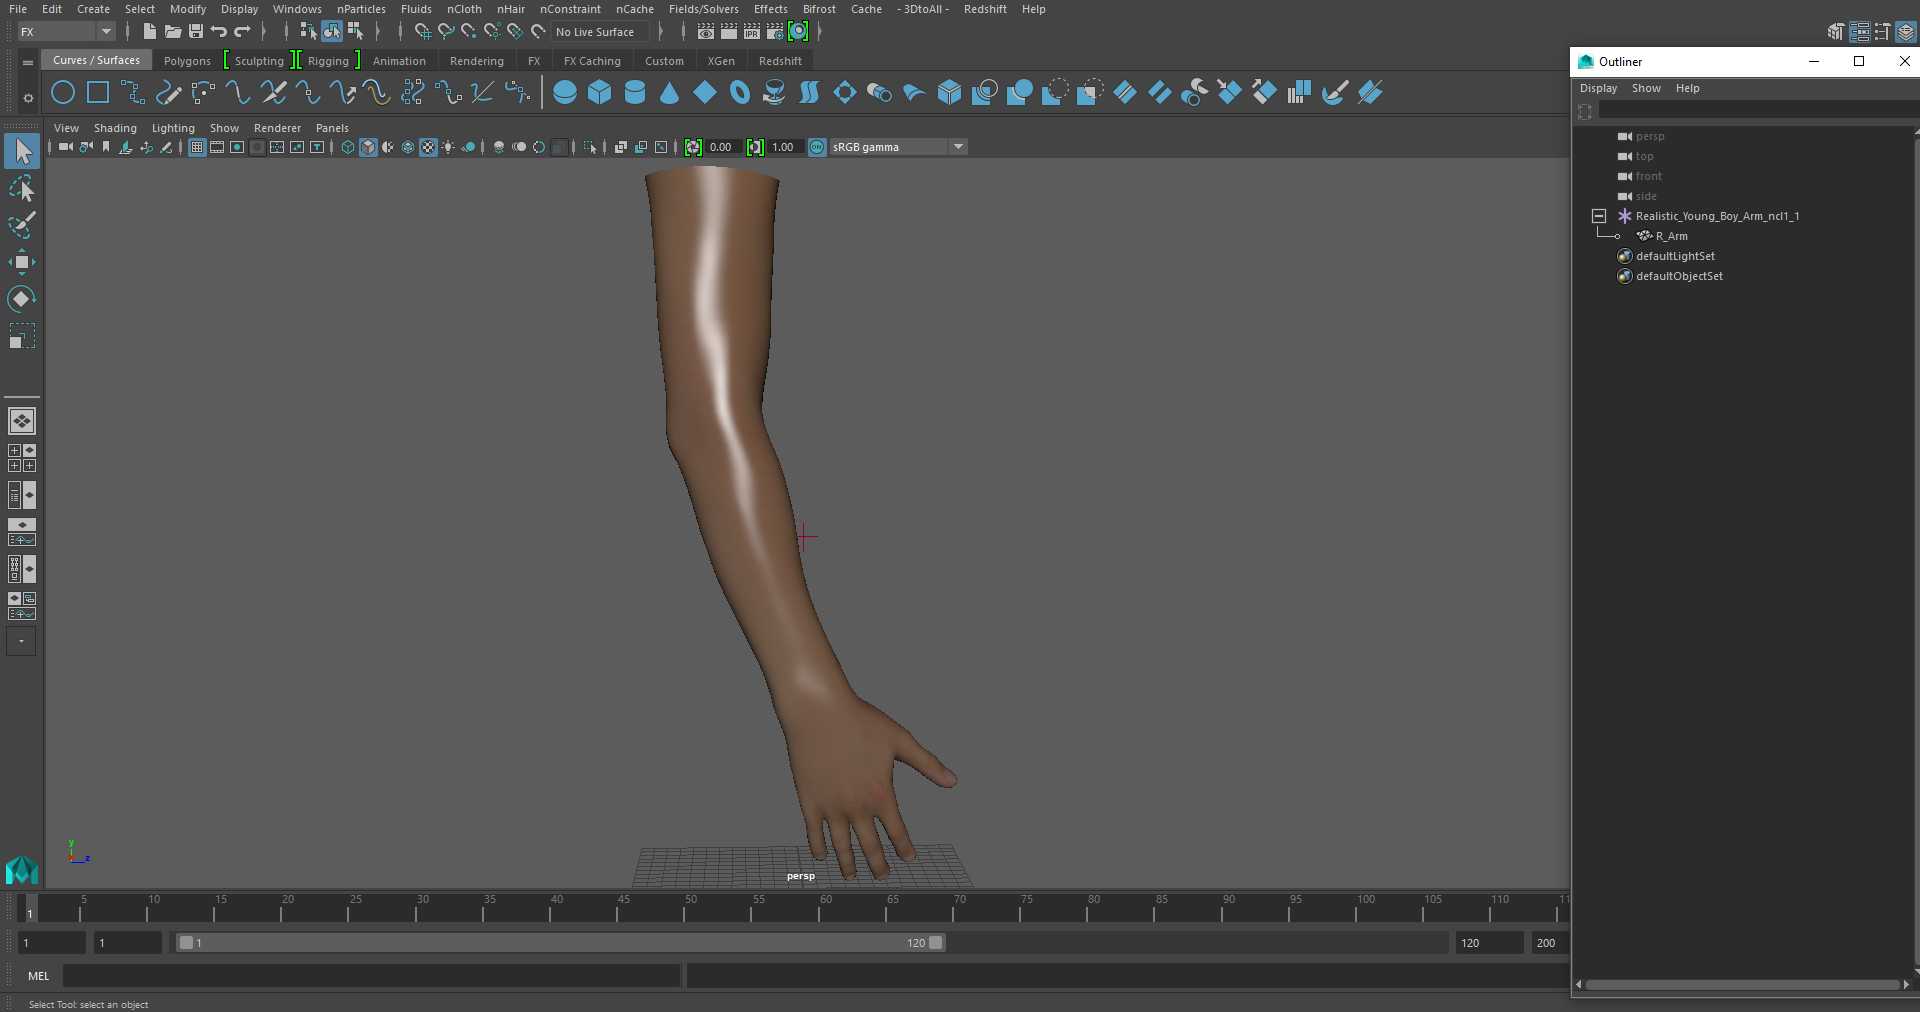Screen dimensions: 1920x1012
Task: Activate the Lasso Select tool
Action: click(x=22, y=189)
